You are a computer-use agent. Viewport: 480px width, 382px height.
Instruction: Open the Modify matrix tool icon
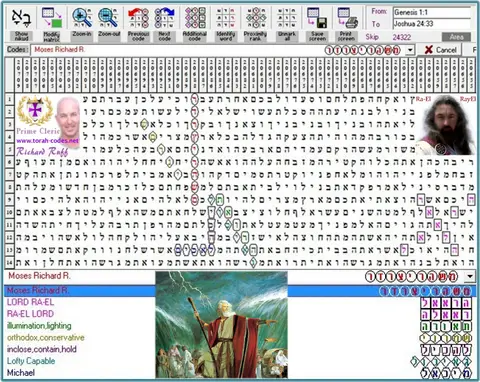52,17
